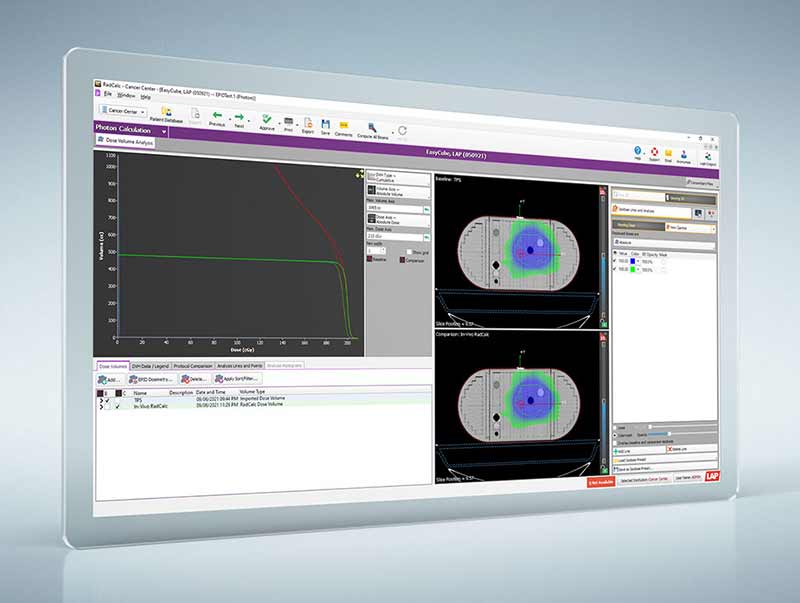Open the Volume Axis Absolute Volume dropdown
The image size is (800, 603).
pyautogui.click(x=398, y=191)
